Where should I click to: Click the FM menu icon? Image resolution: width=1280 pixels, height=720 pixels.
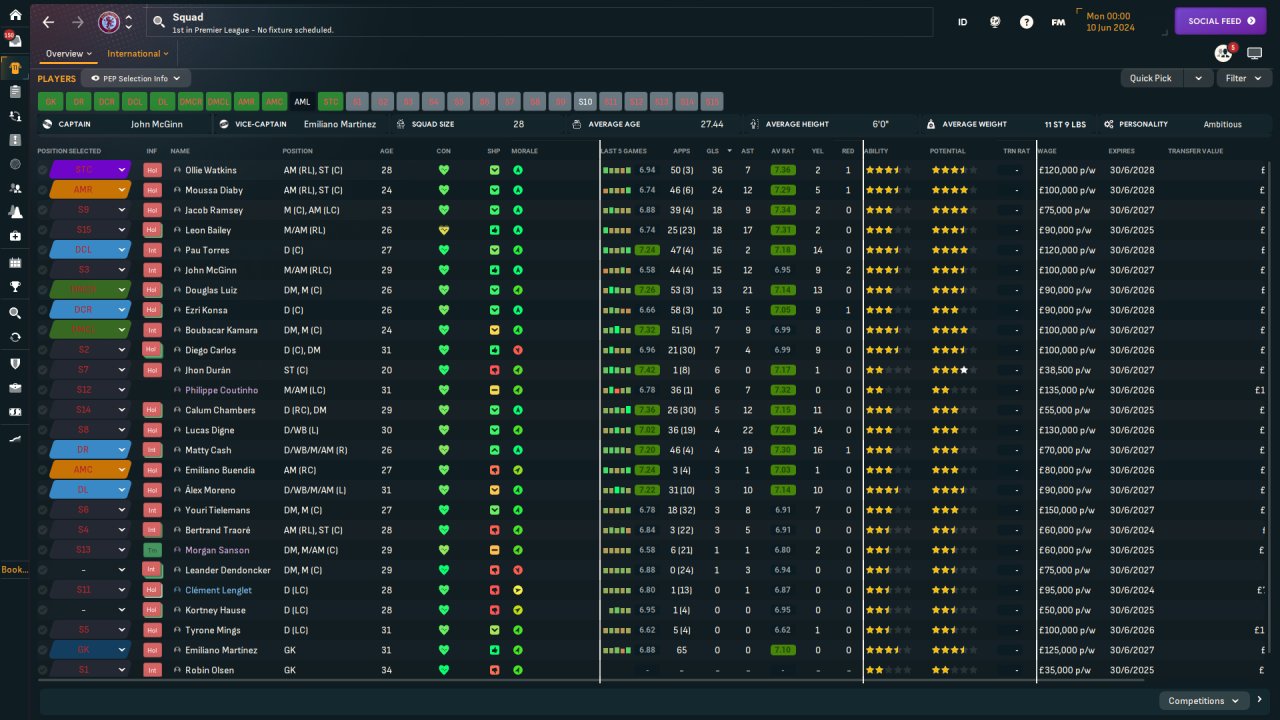point(1058,22)
